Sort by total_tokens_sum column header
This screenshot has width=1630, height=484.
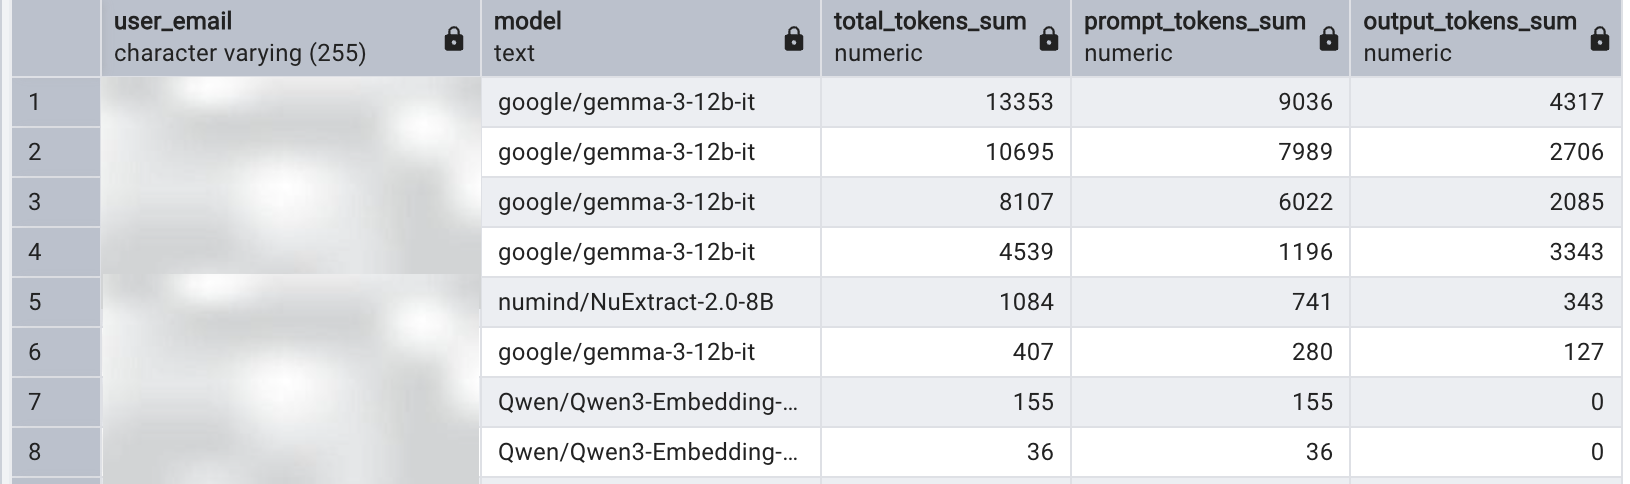tap(930, 37)
